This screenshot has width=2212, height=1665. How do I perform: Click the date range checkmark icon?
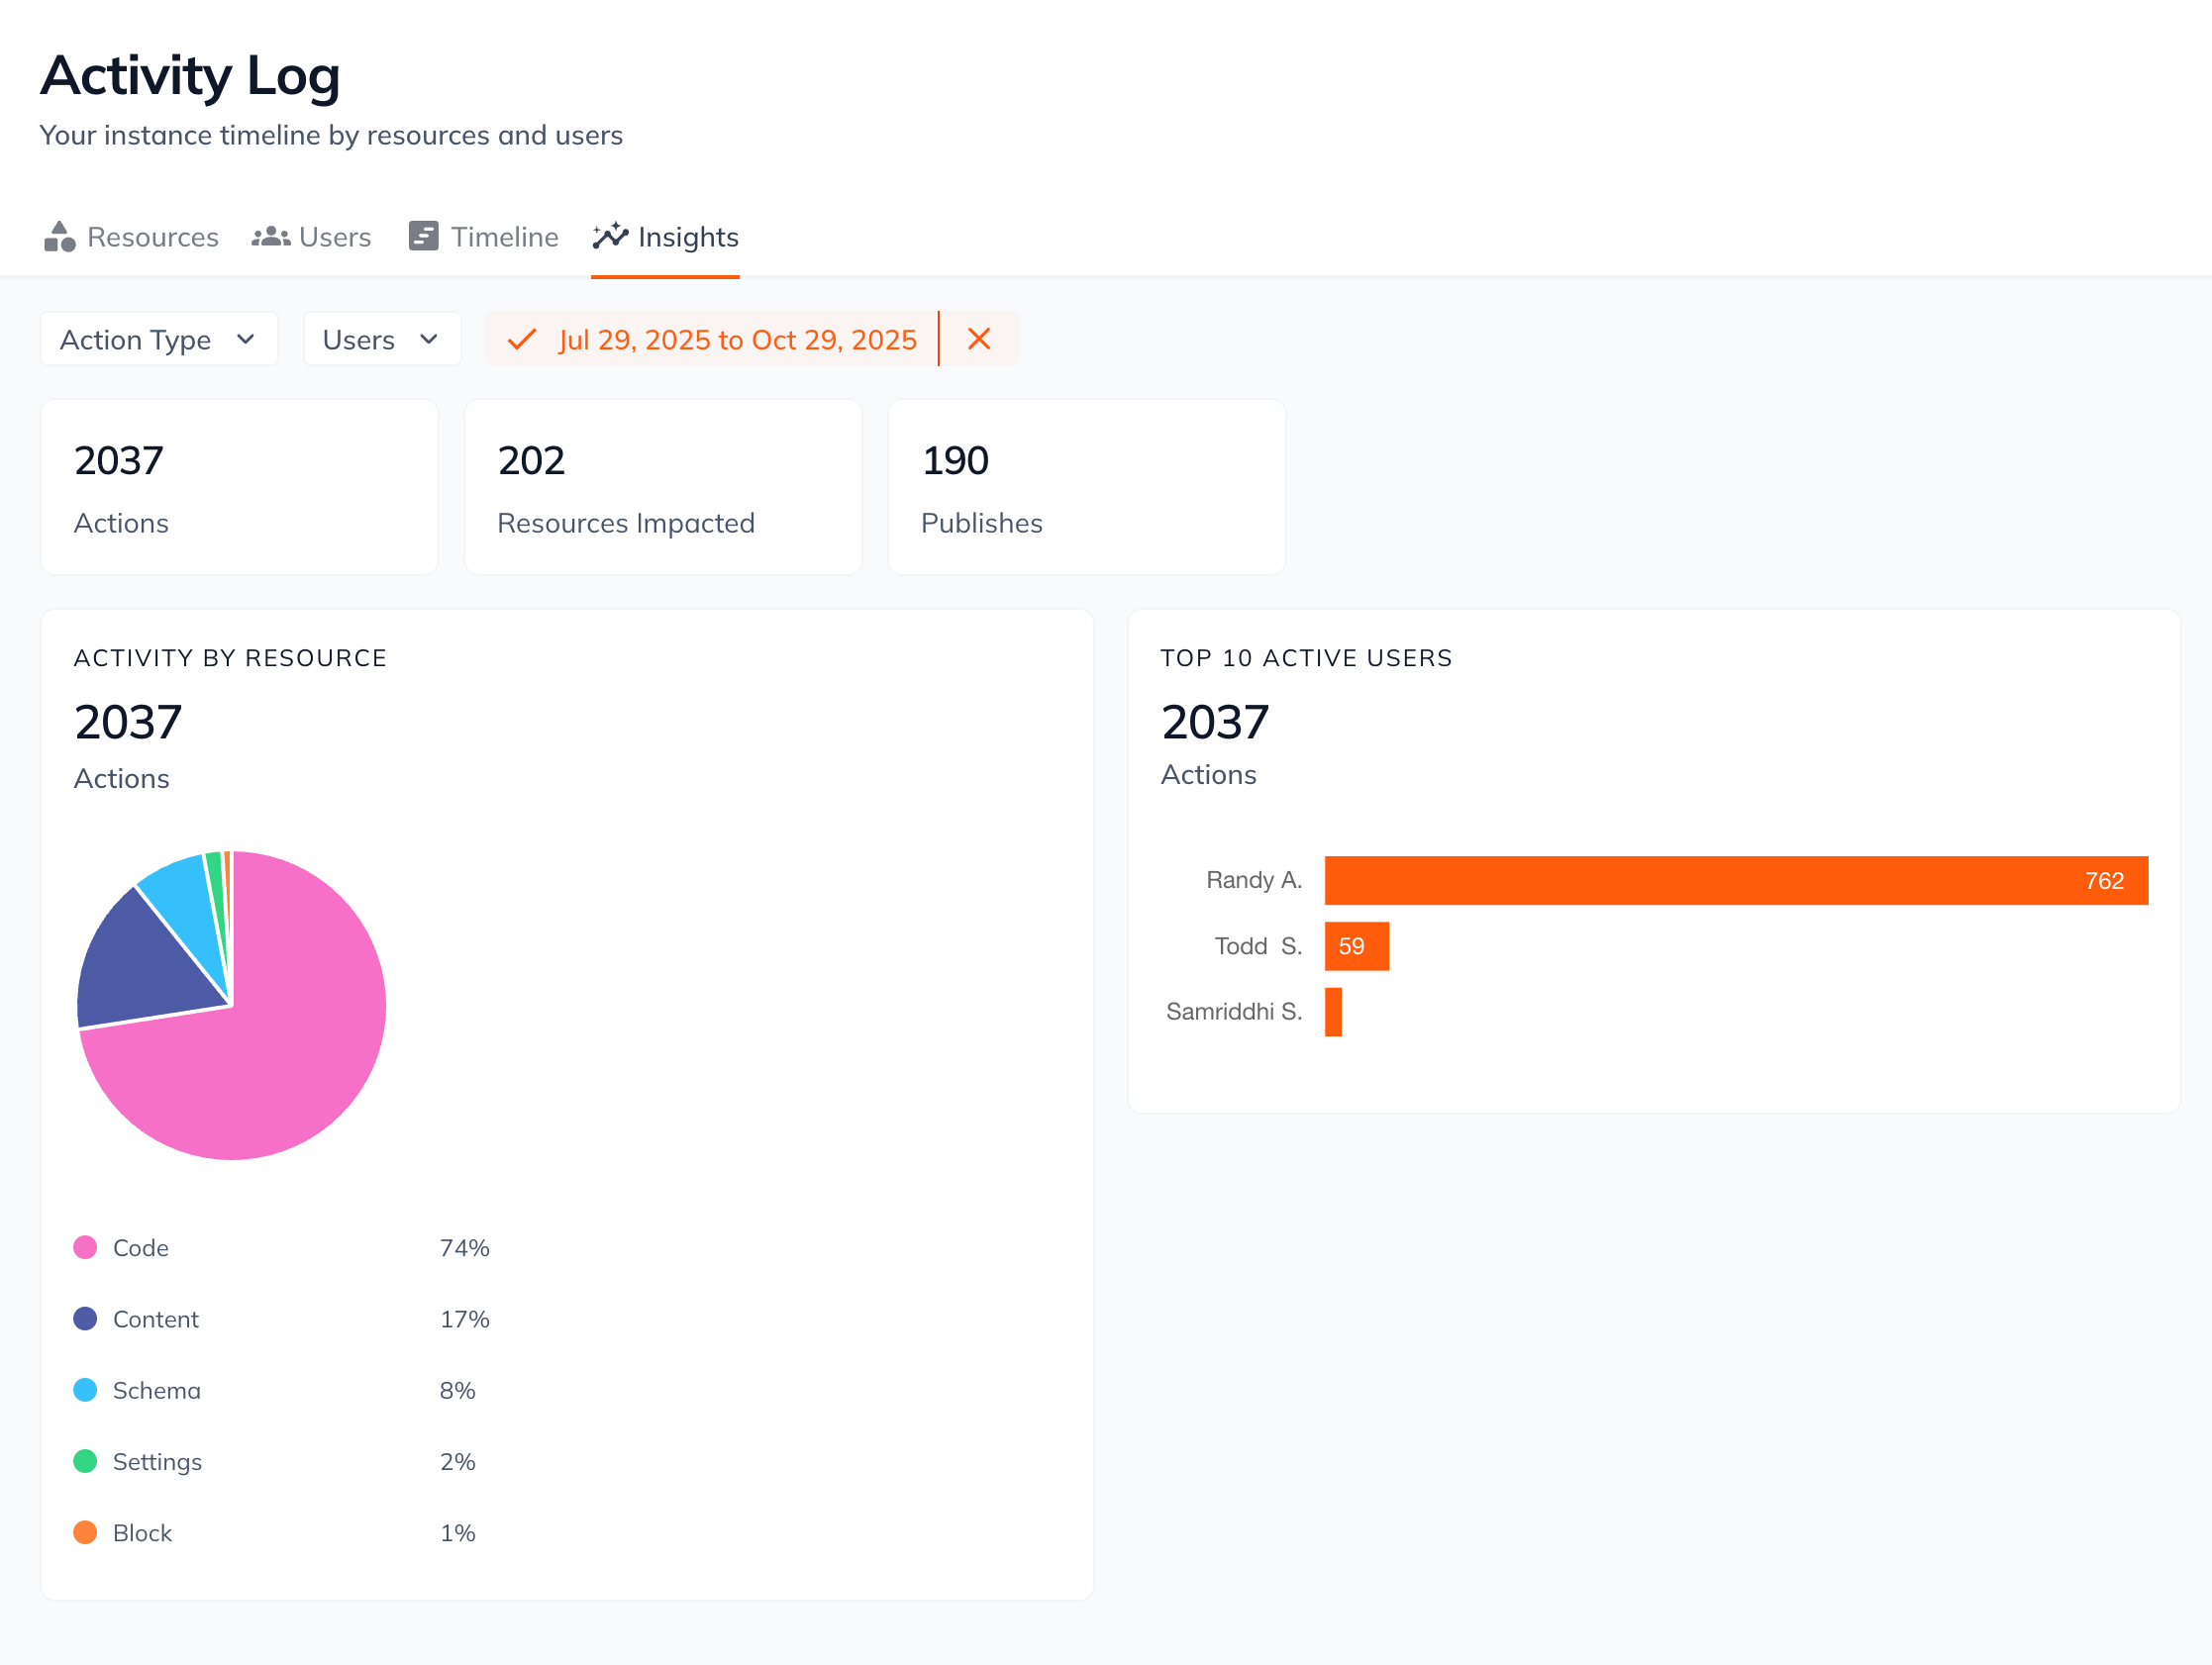522,340
